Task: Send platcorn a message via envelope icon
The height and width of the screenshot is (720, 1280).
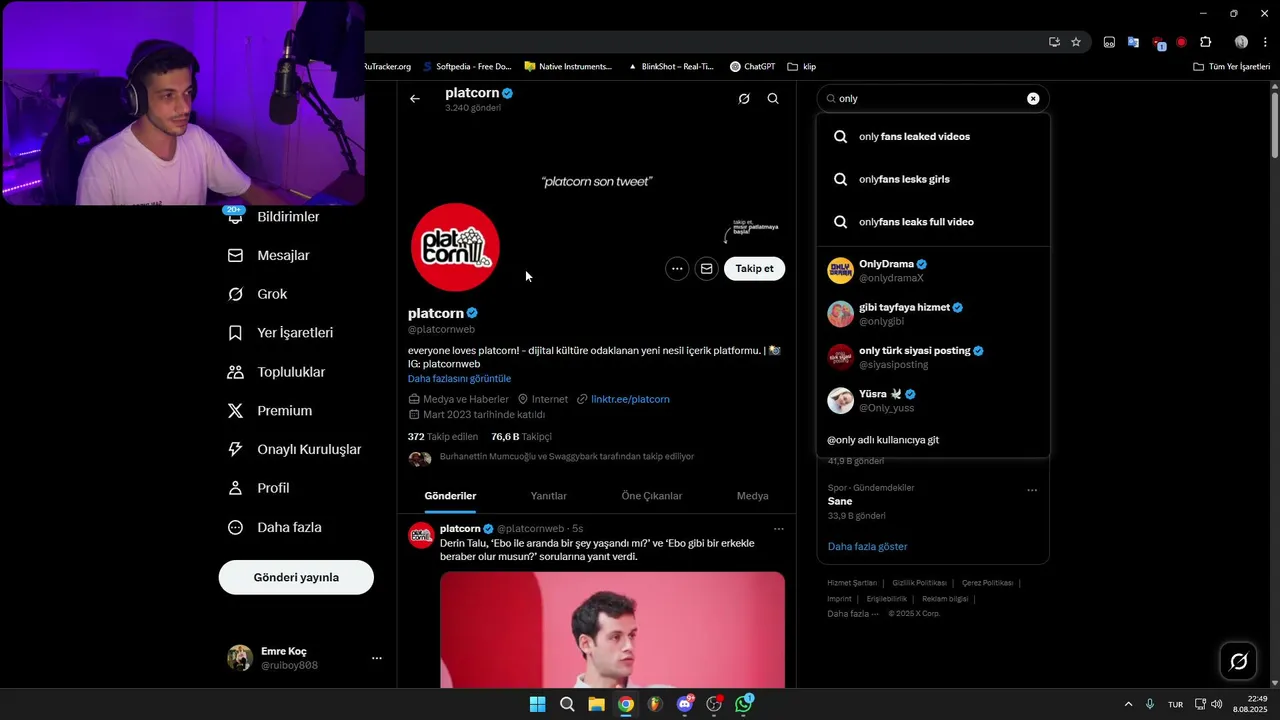Action: pos(707,268)
